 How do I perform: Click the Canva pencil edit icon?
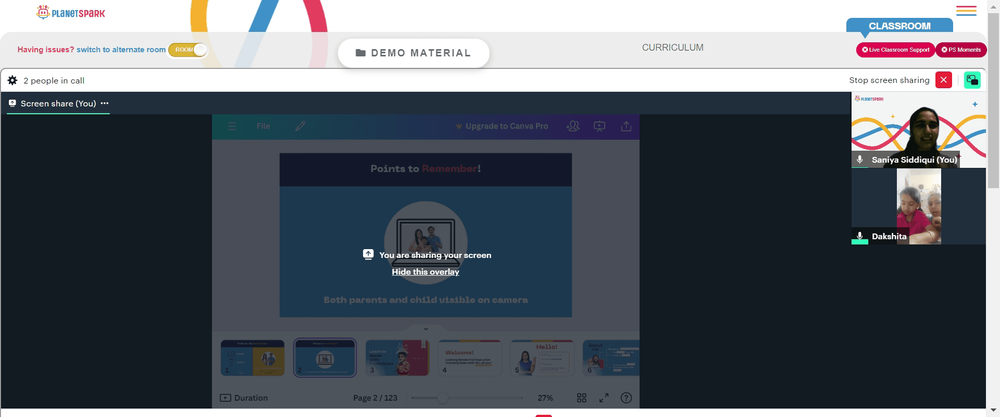click(300, 126)
